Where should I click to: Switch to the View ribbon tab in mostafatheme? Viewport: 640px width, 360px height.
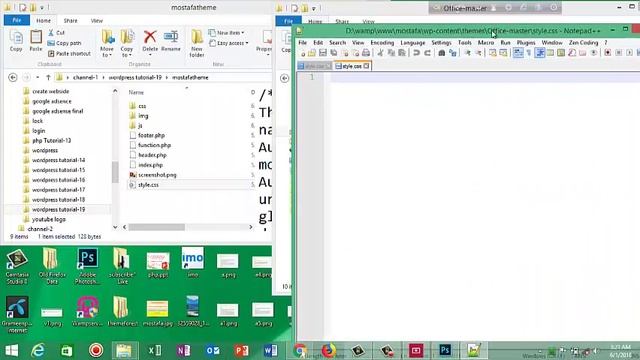(x=97, y=20)
